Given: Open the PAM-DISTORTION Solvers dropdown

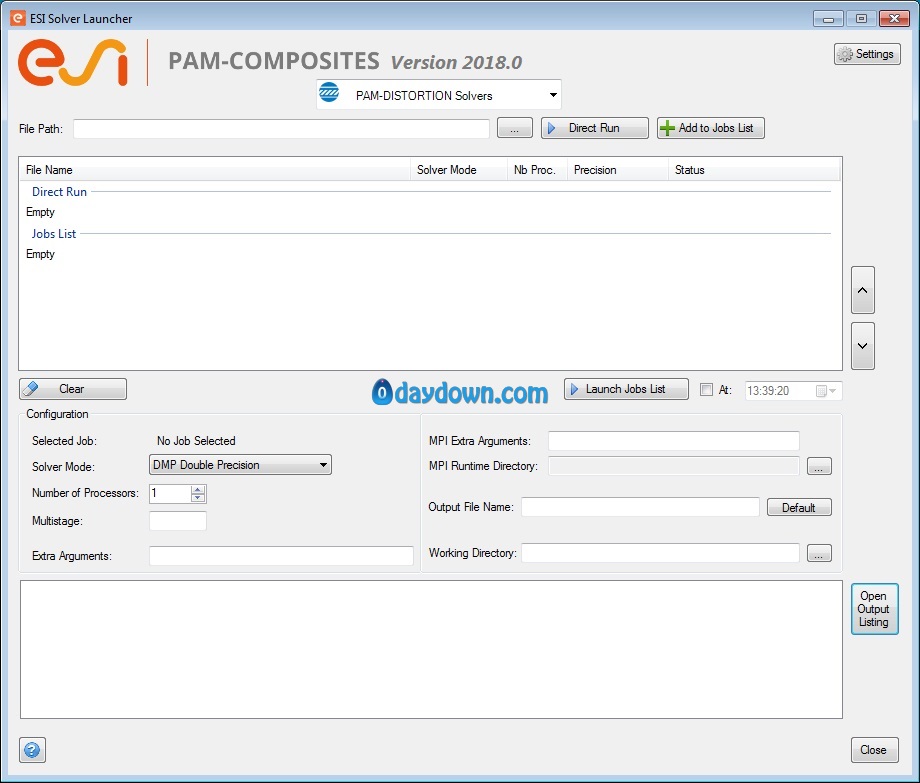Looking at the screenshot, I should click(438, 94).
